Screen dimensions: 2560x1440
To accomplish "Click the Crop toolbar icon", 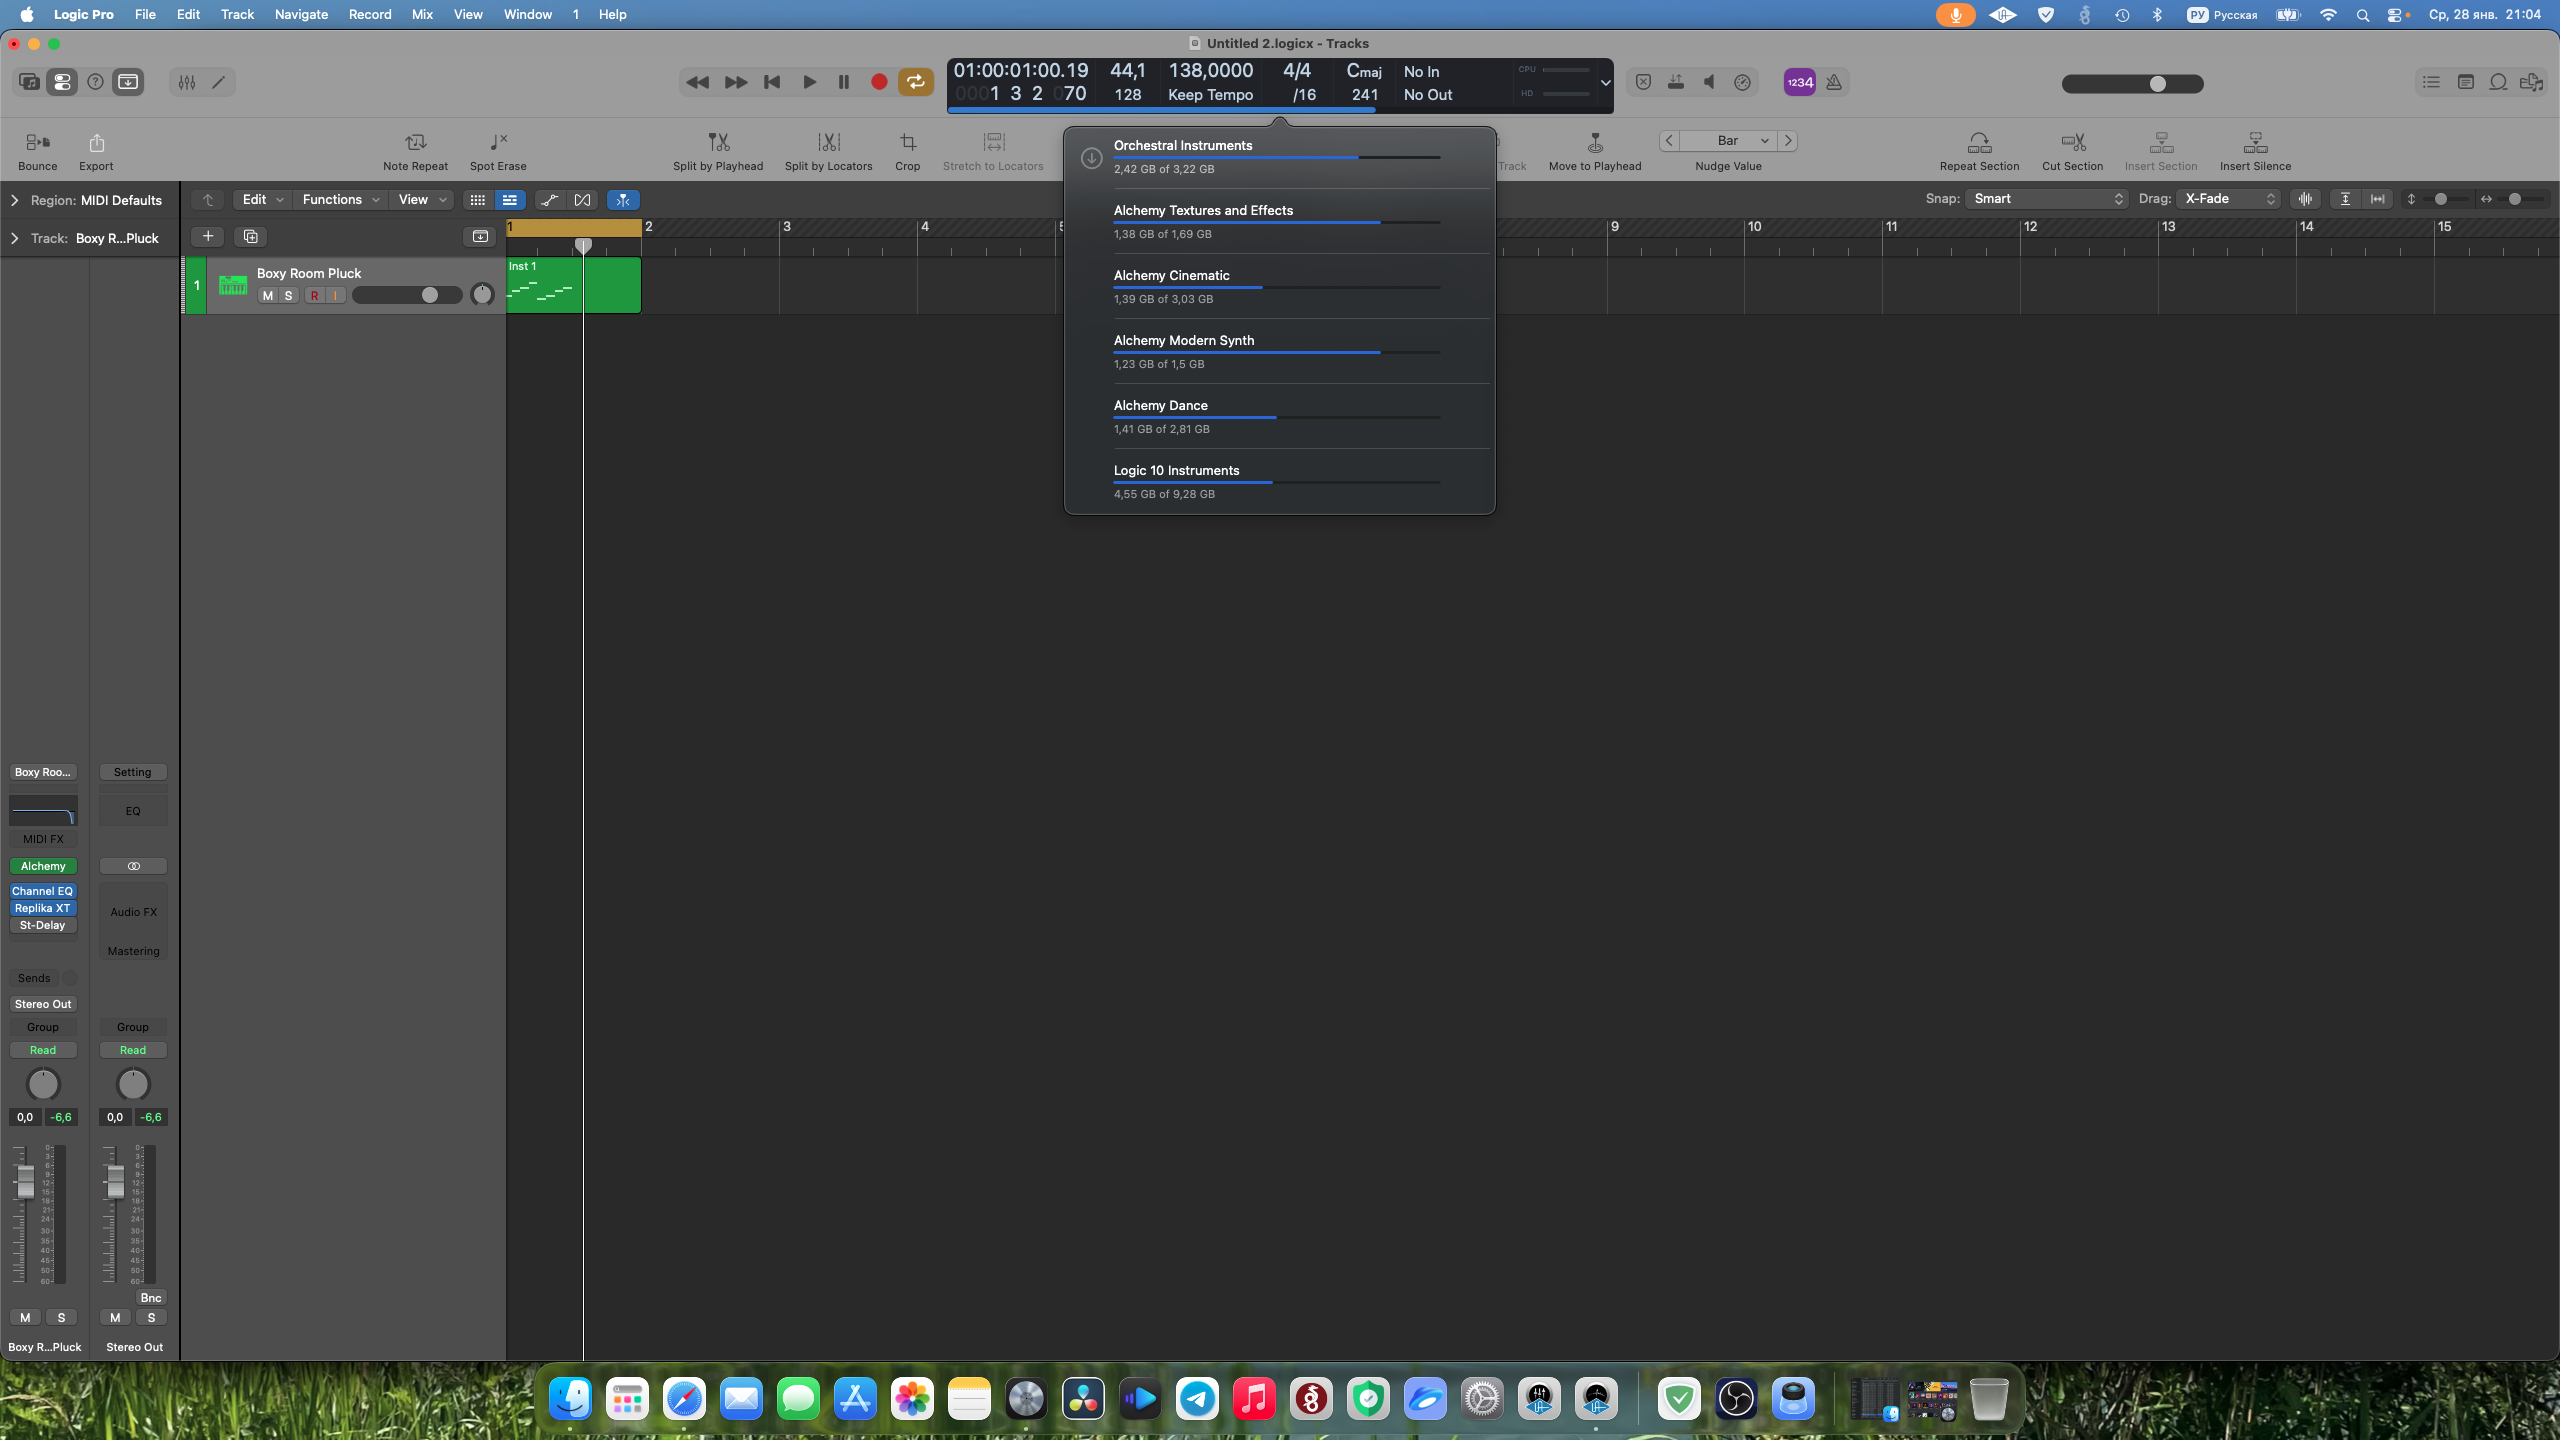I will pyautogui.click(x=907, y=142).
